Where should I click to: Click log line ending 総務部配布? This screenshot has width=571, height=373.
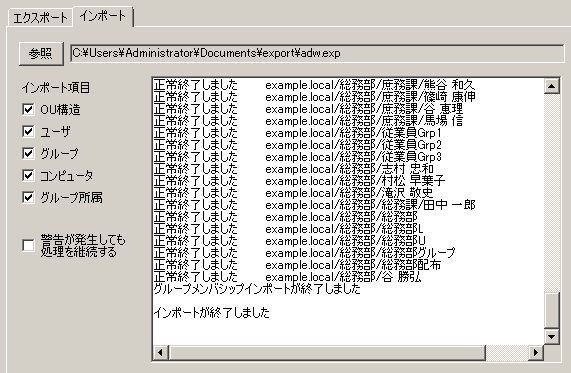(x=297, y=266)
